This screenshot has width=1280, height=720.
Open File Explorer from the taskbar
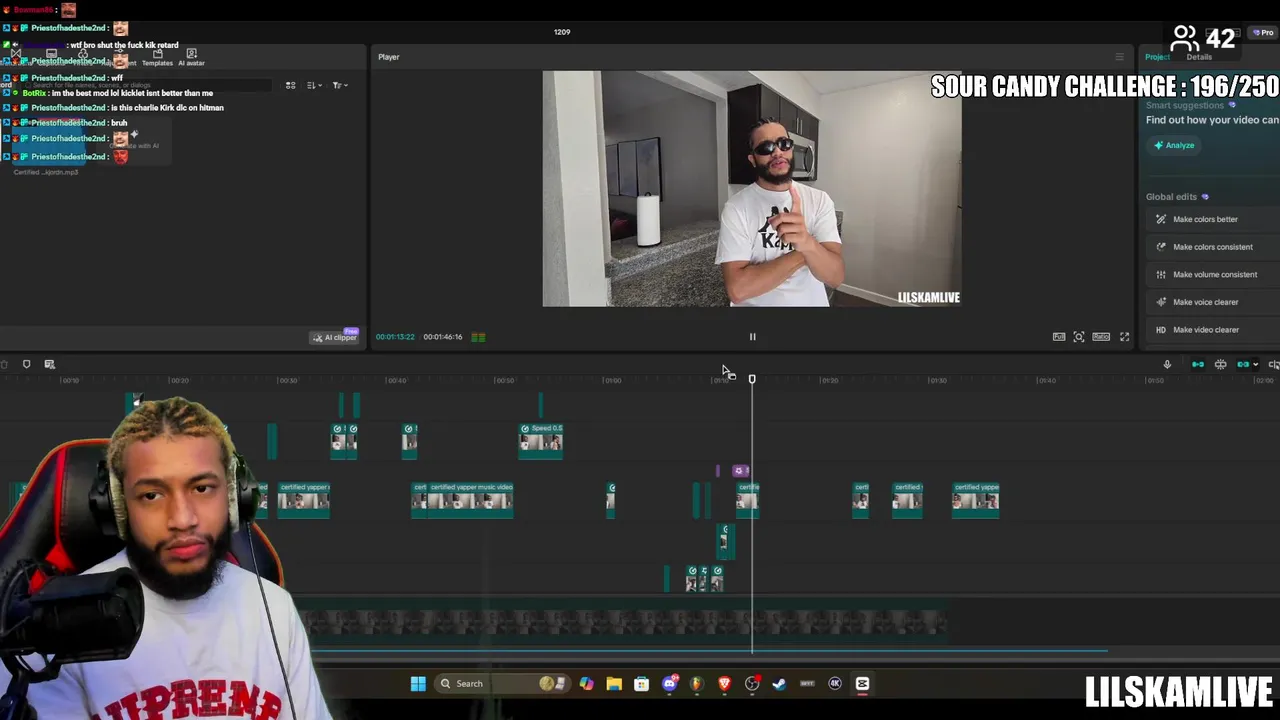coord(614,684)
